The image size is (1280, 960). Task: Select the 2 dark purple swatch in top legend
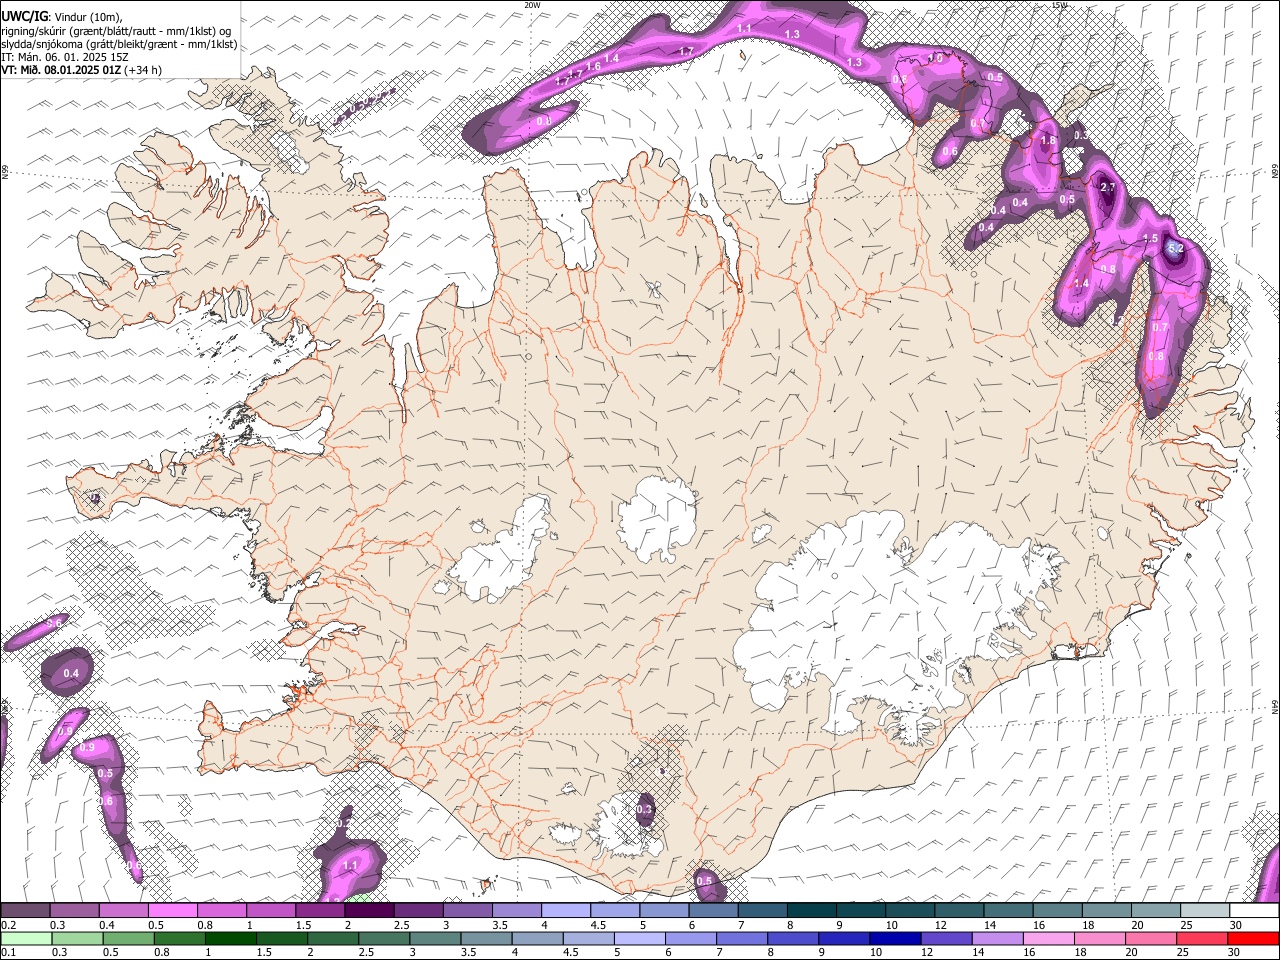point(369,910)
